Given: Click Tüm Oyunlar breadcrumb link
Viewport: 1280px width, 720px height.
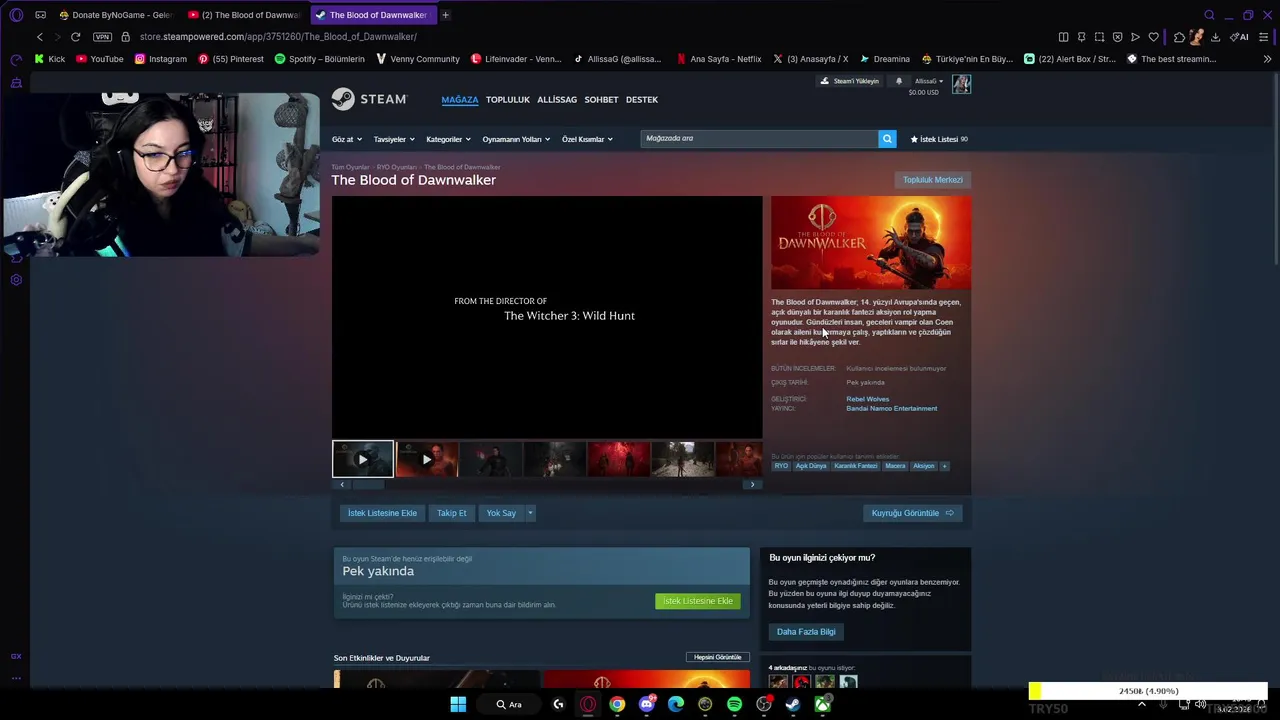Looking at the screenshot, I should pos(350,167).
